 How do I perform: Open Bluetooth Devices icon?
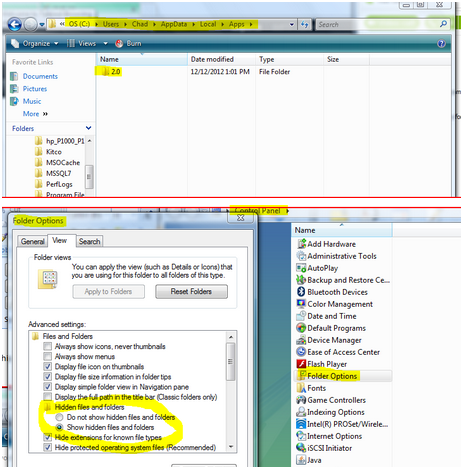click(x=301, y=292)
